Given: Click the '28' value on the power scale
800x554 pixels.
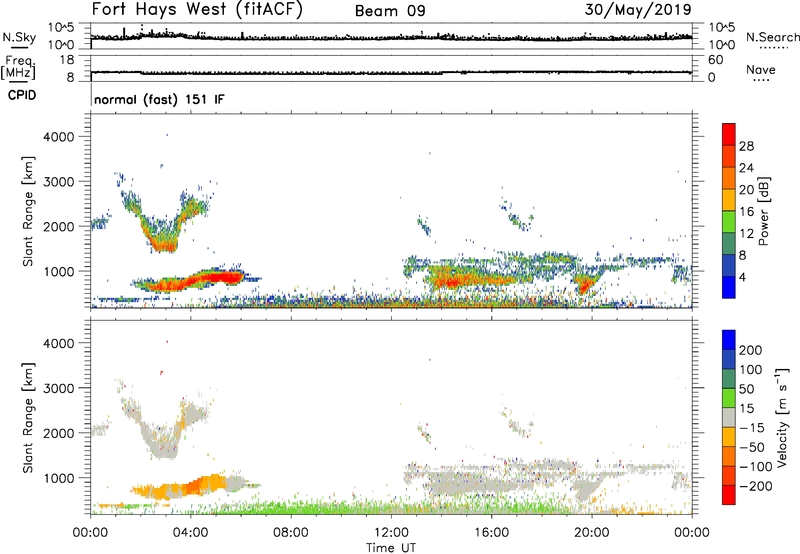Looking at the screenshot, I should 746,146.
